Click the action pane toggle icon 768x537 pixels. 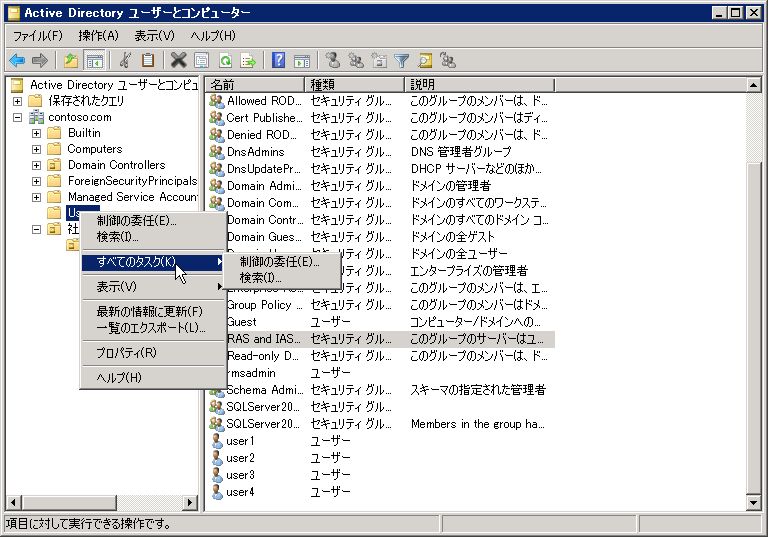(x=302, y=61)
